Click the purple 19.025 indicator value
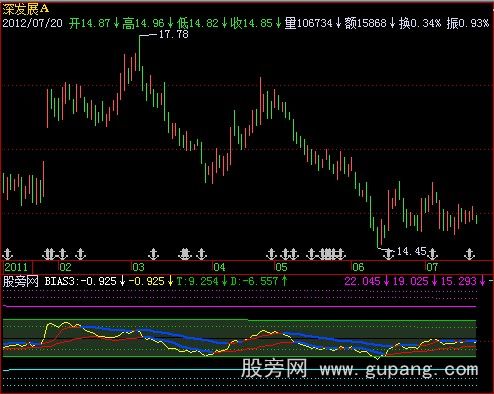The image size is (494, 394). click(410, 281)
